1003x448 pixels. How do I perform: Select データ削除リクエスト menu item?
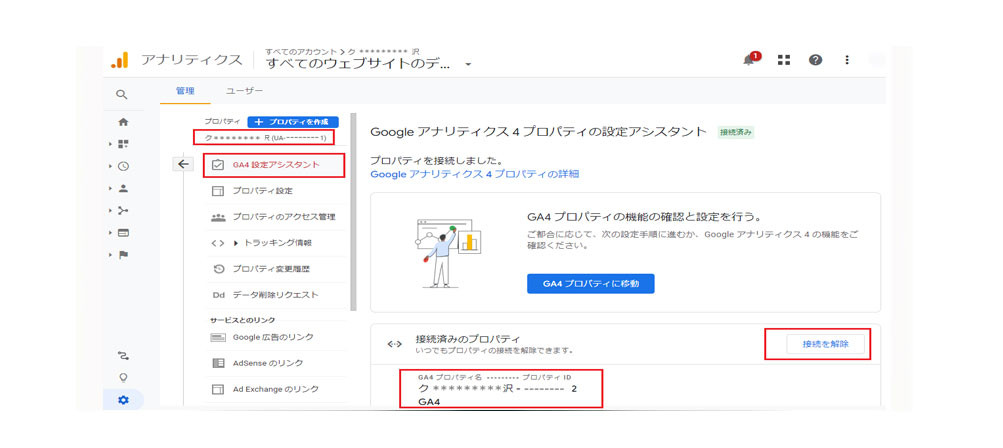(x=276, y=296)
